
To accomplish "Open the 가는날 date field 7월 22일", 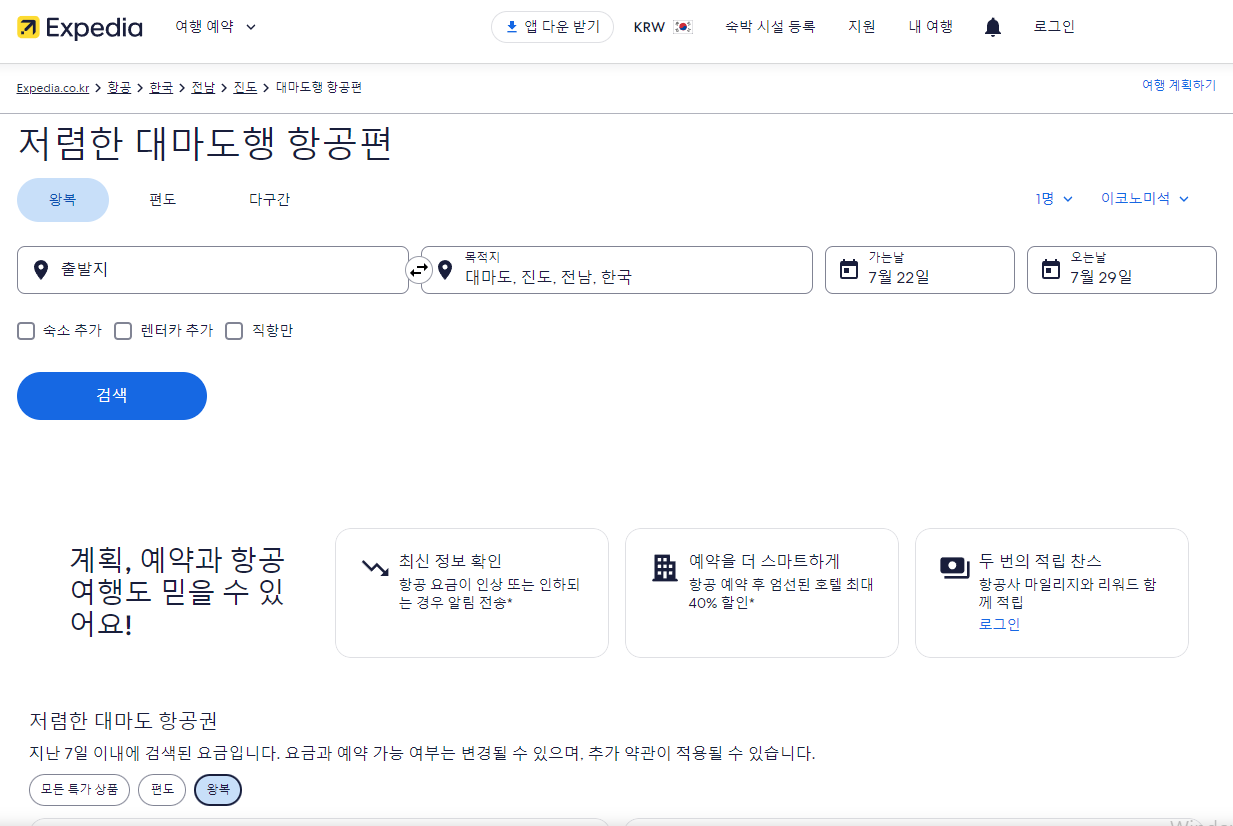I will (920, 270).
